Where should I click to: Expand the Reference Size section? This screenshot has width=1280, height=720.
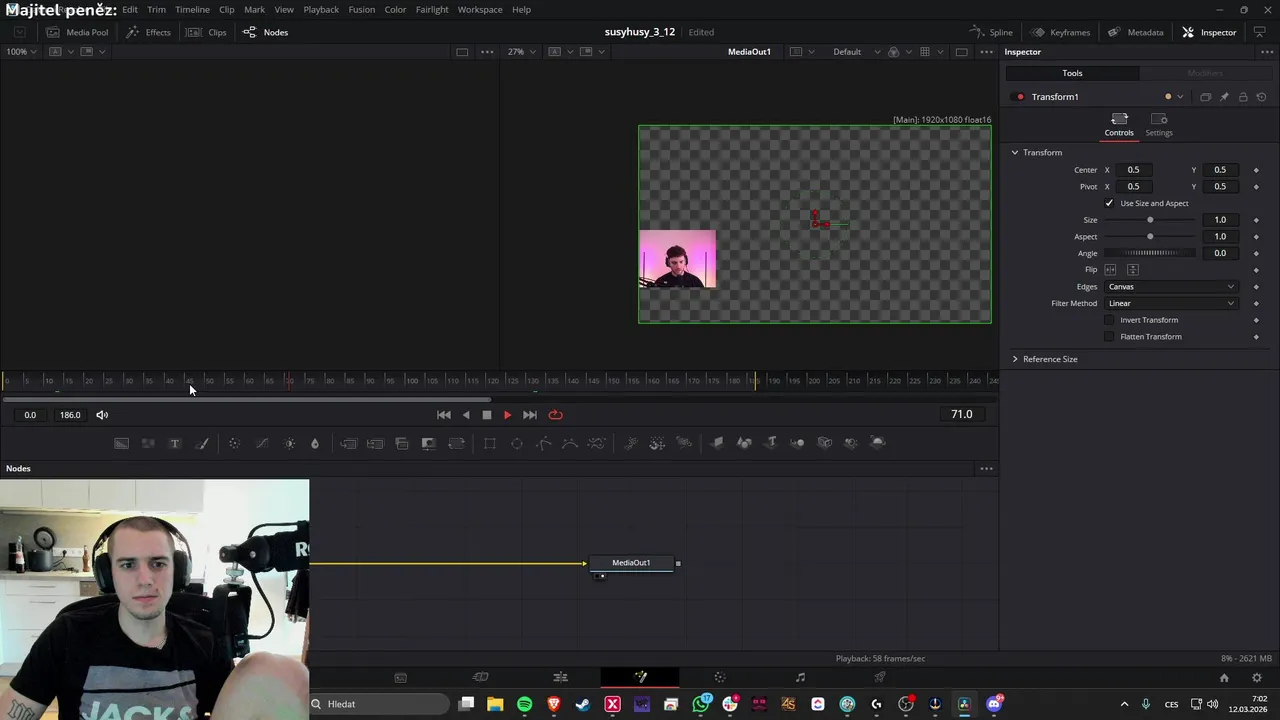point(1015,359)
